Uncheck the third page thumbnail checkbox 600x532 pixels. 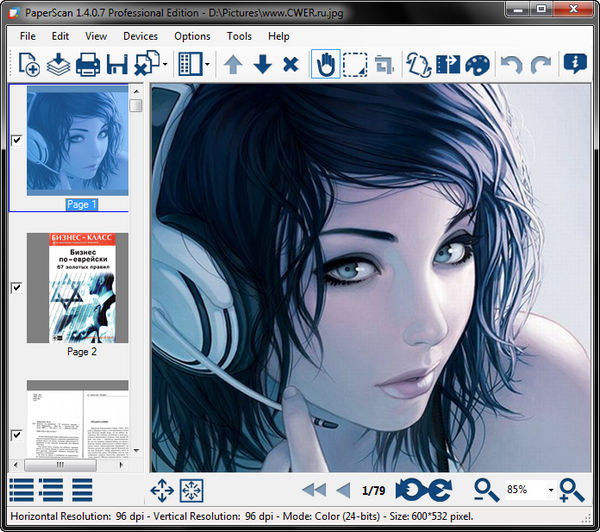[x=16, y=435]
